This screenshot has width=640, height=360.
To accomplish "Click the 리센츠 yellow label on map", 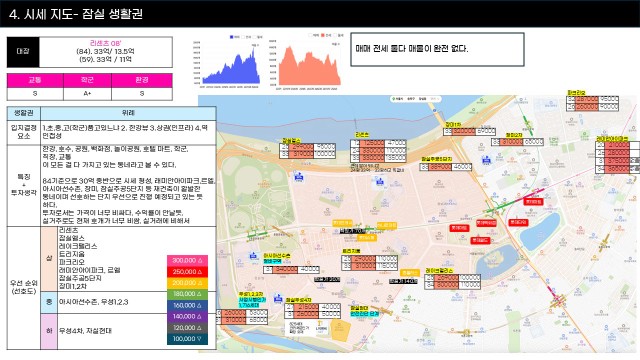I will tap(362, 135).
